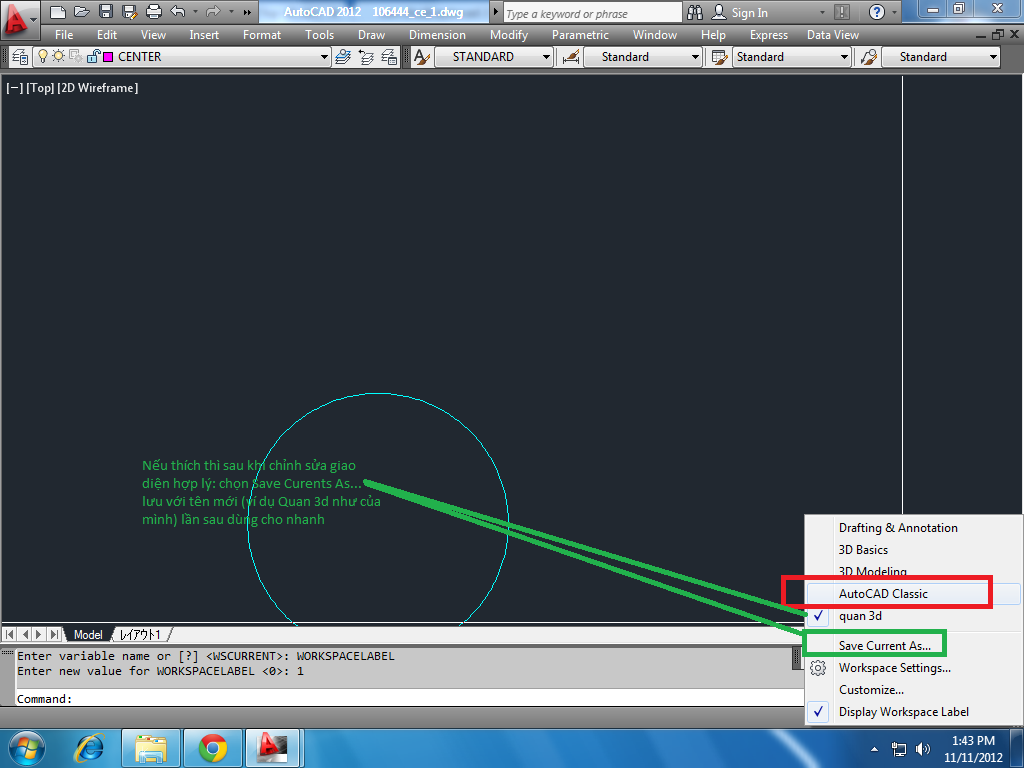The width and height of the screenshot is (1024, 768).
Task: Open the Help dropdown arrow
Action: point(894,12)
